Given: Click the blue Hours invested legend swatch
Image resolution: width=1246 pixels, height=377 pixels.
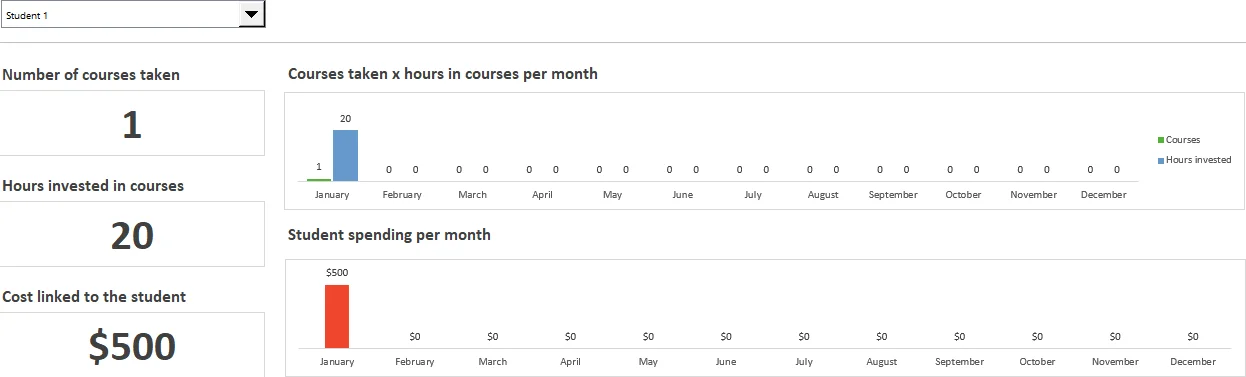Looking at the screenshot, I should tap(1161, 160).
